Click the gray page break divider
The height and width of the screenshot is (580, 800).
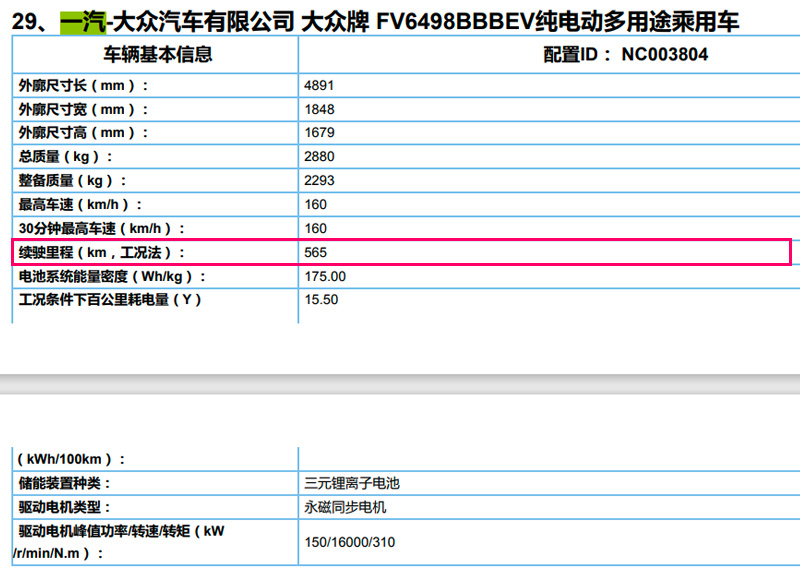coord(400,384)
